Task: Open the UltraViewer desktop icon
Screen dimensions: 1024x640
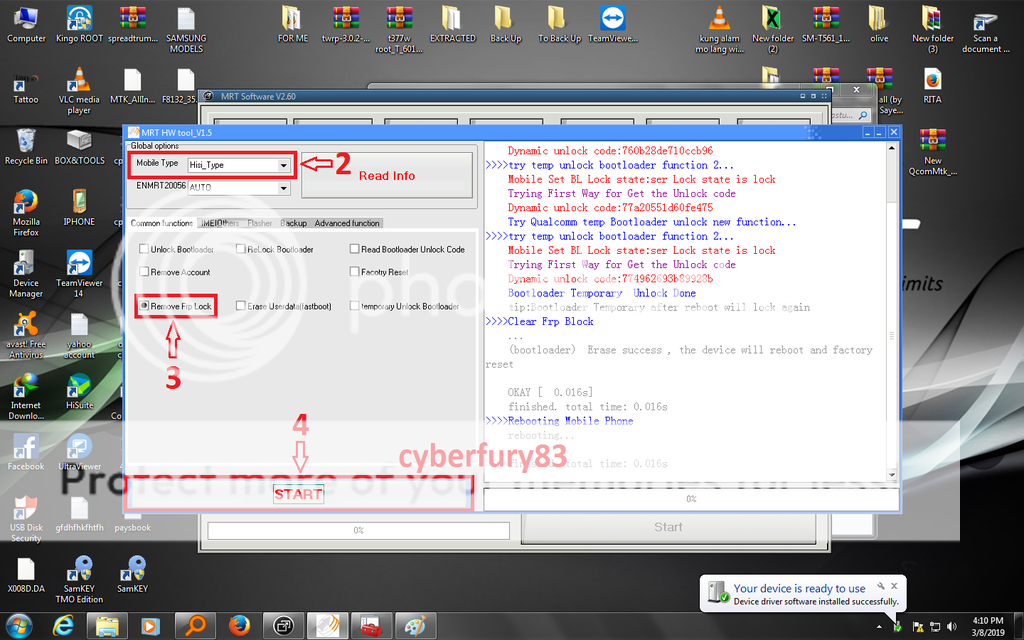Action: 79,448
